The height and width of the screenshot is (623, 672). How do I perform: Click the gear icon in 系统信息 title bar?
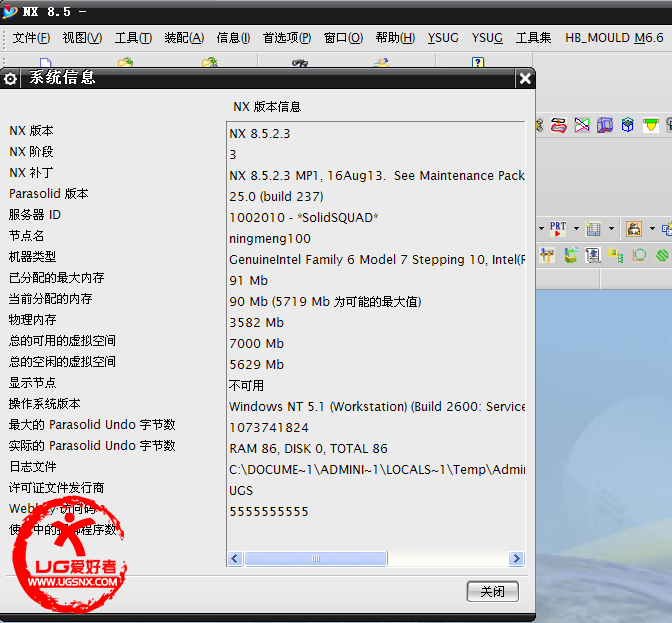click(x=10, y=79)
